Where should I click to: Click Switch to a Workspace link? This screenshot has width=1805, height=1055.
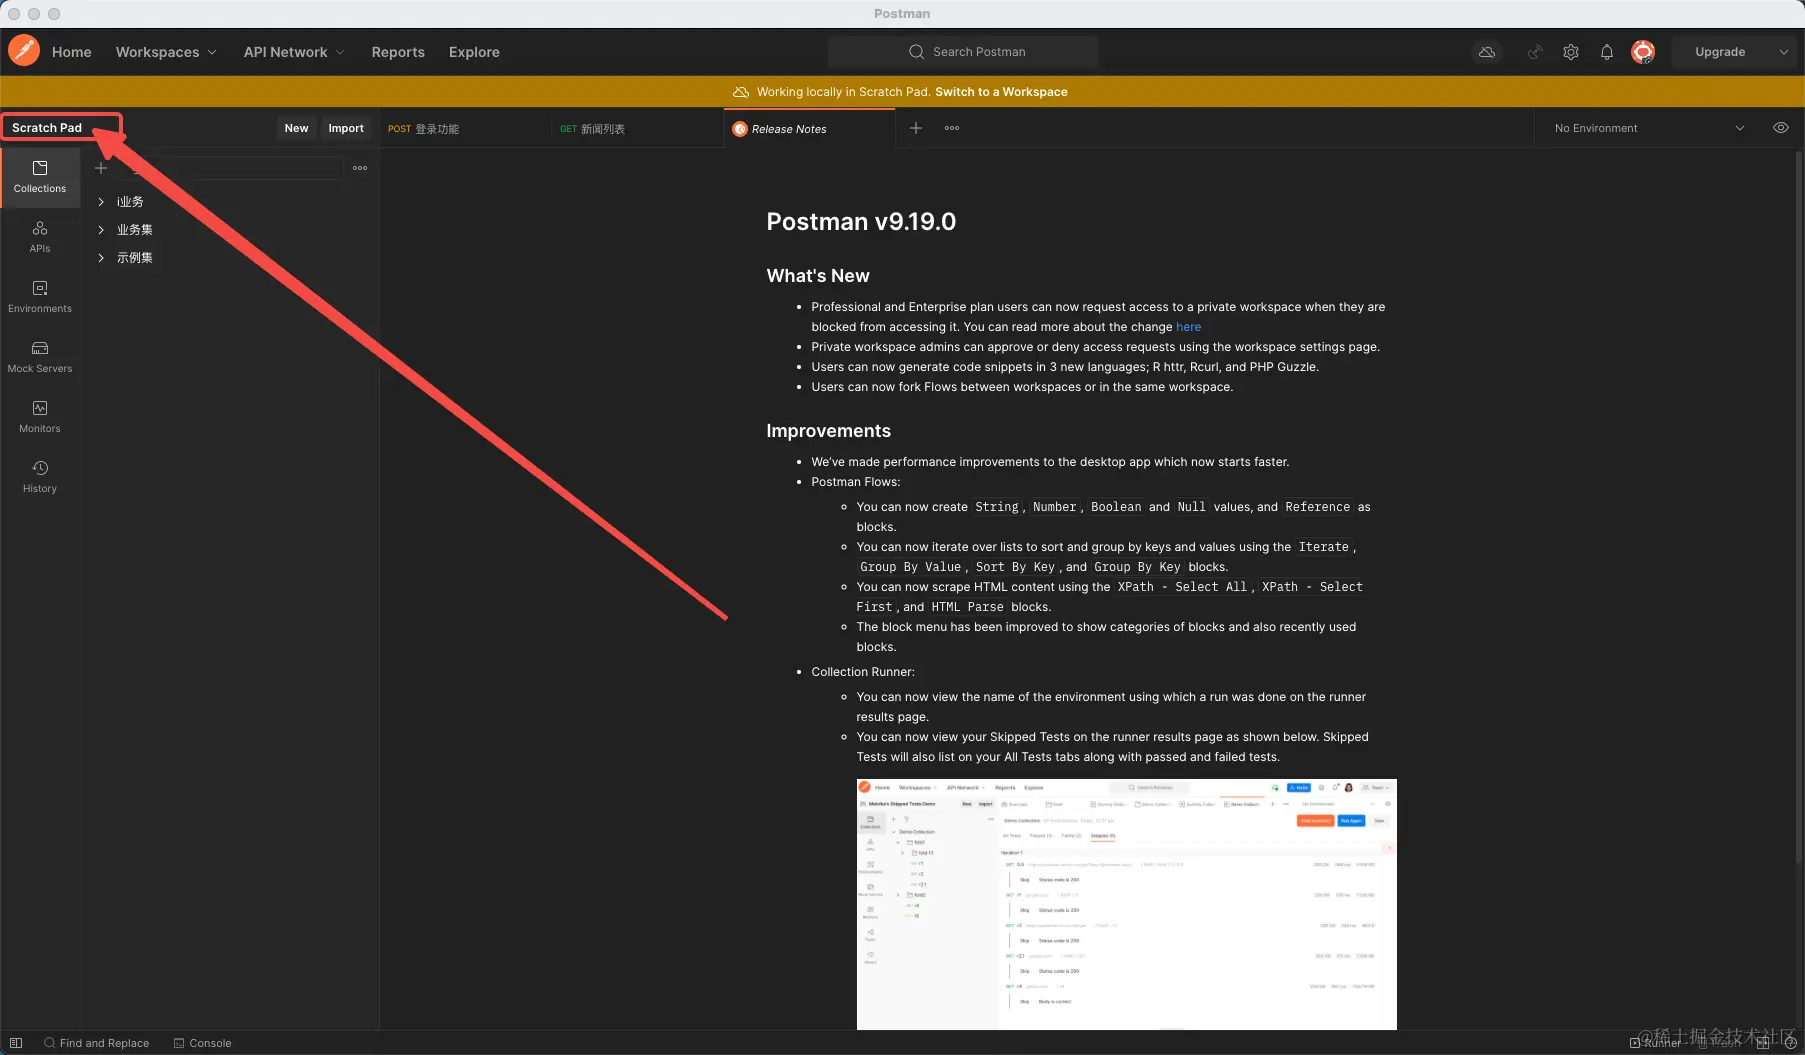click(x=1001, y=92)
